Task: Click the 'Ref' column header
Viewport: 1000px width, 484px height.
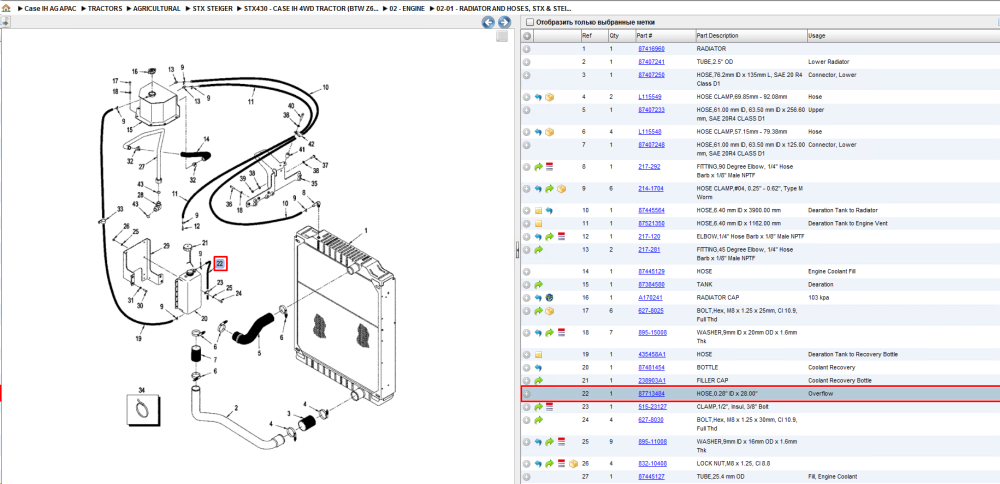Action: [594, 36]
